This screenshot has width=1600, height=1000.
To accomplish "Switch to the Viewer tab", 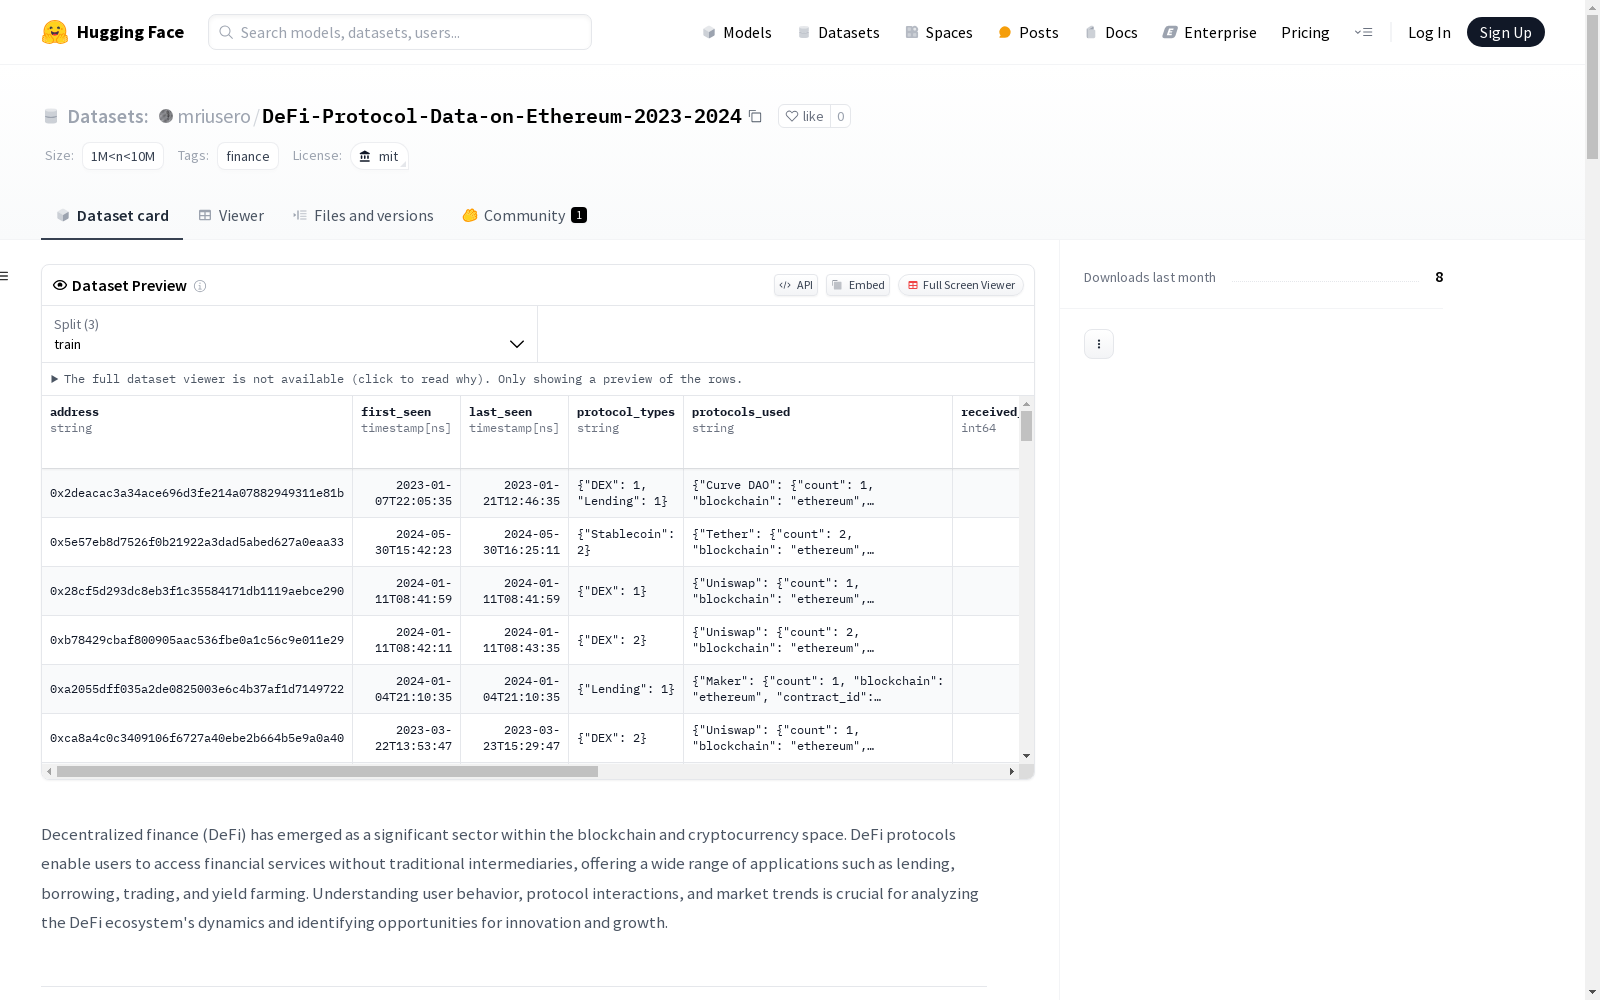I will coord(231,216).
